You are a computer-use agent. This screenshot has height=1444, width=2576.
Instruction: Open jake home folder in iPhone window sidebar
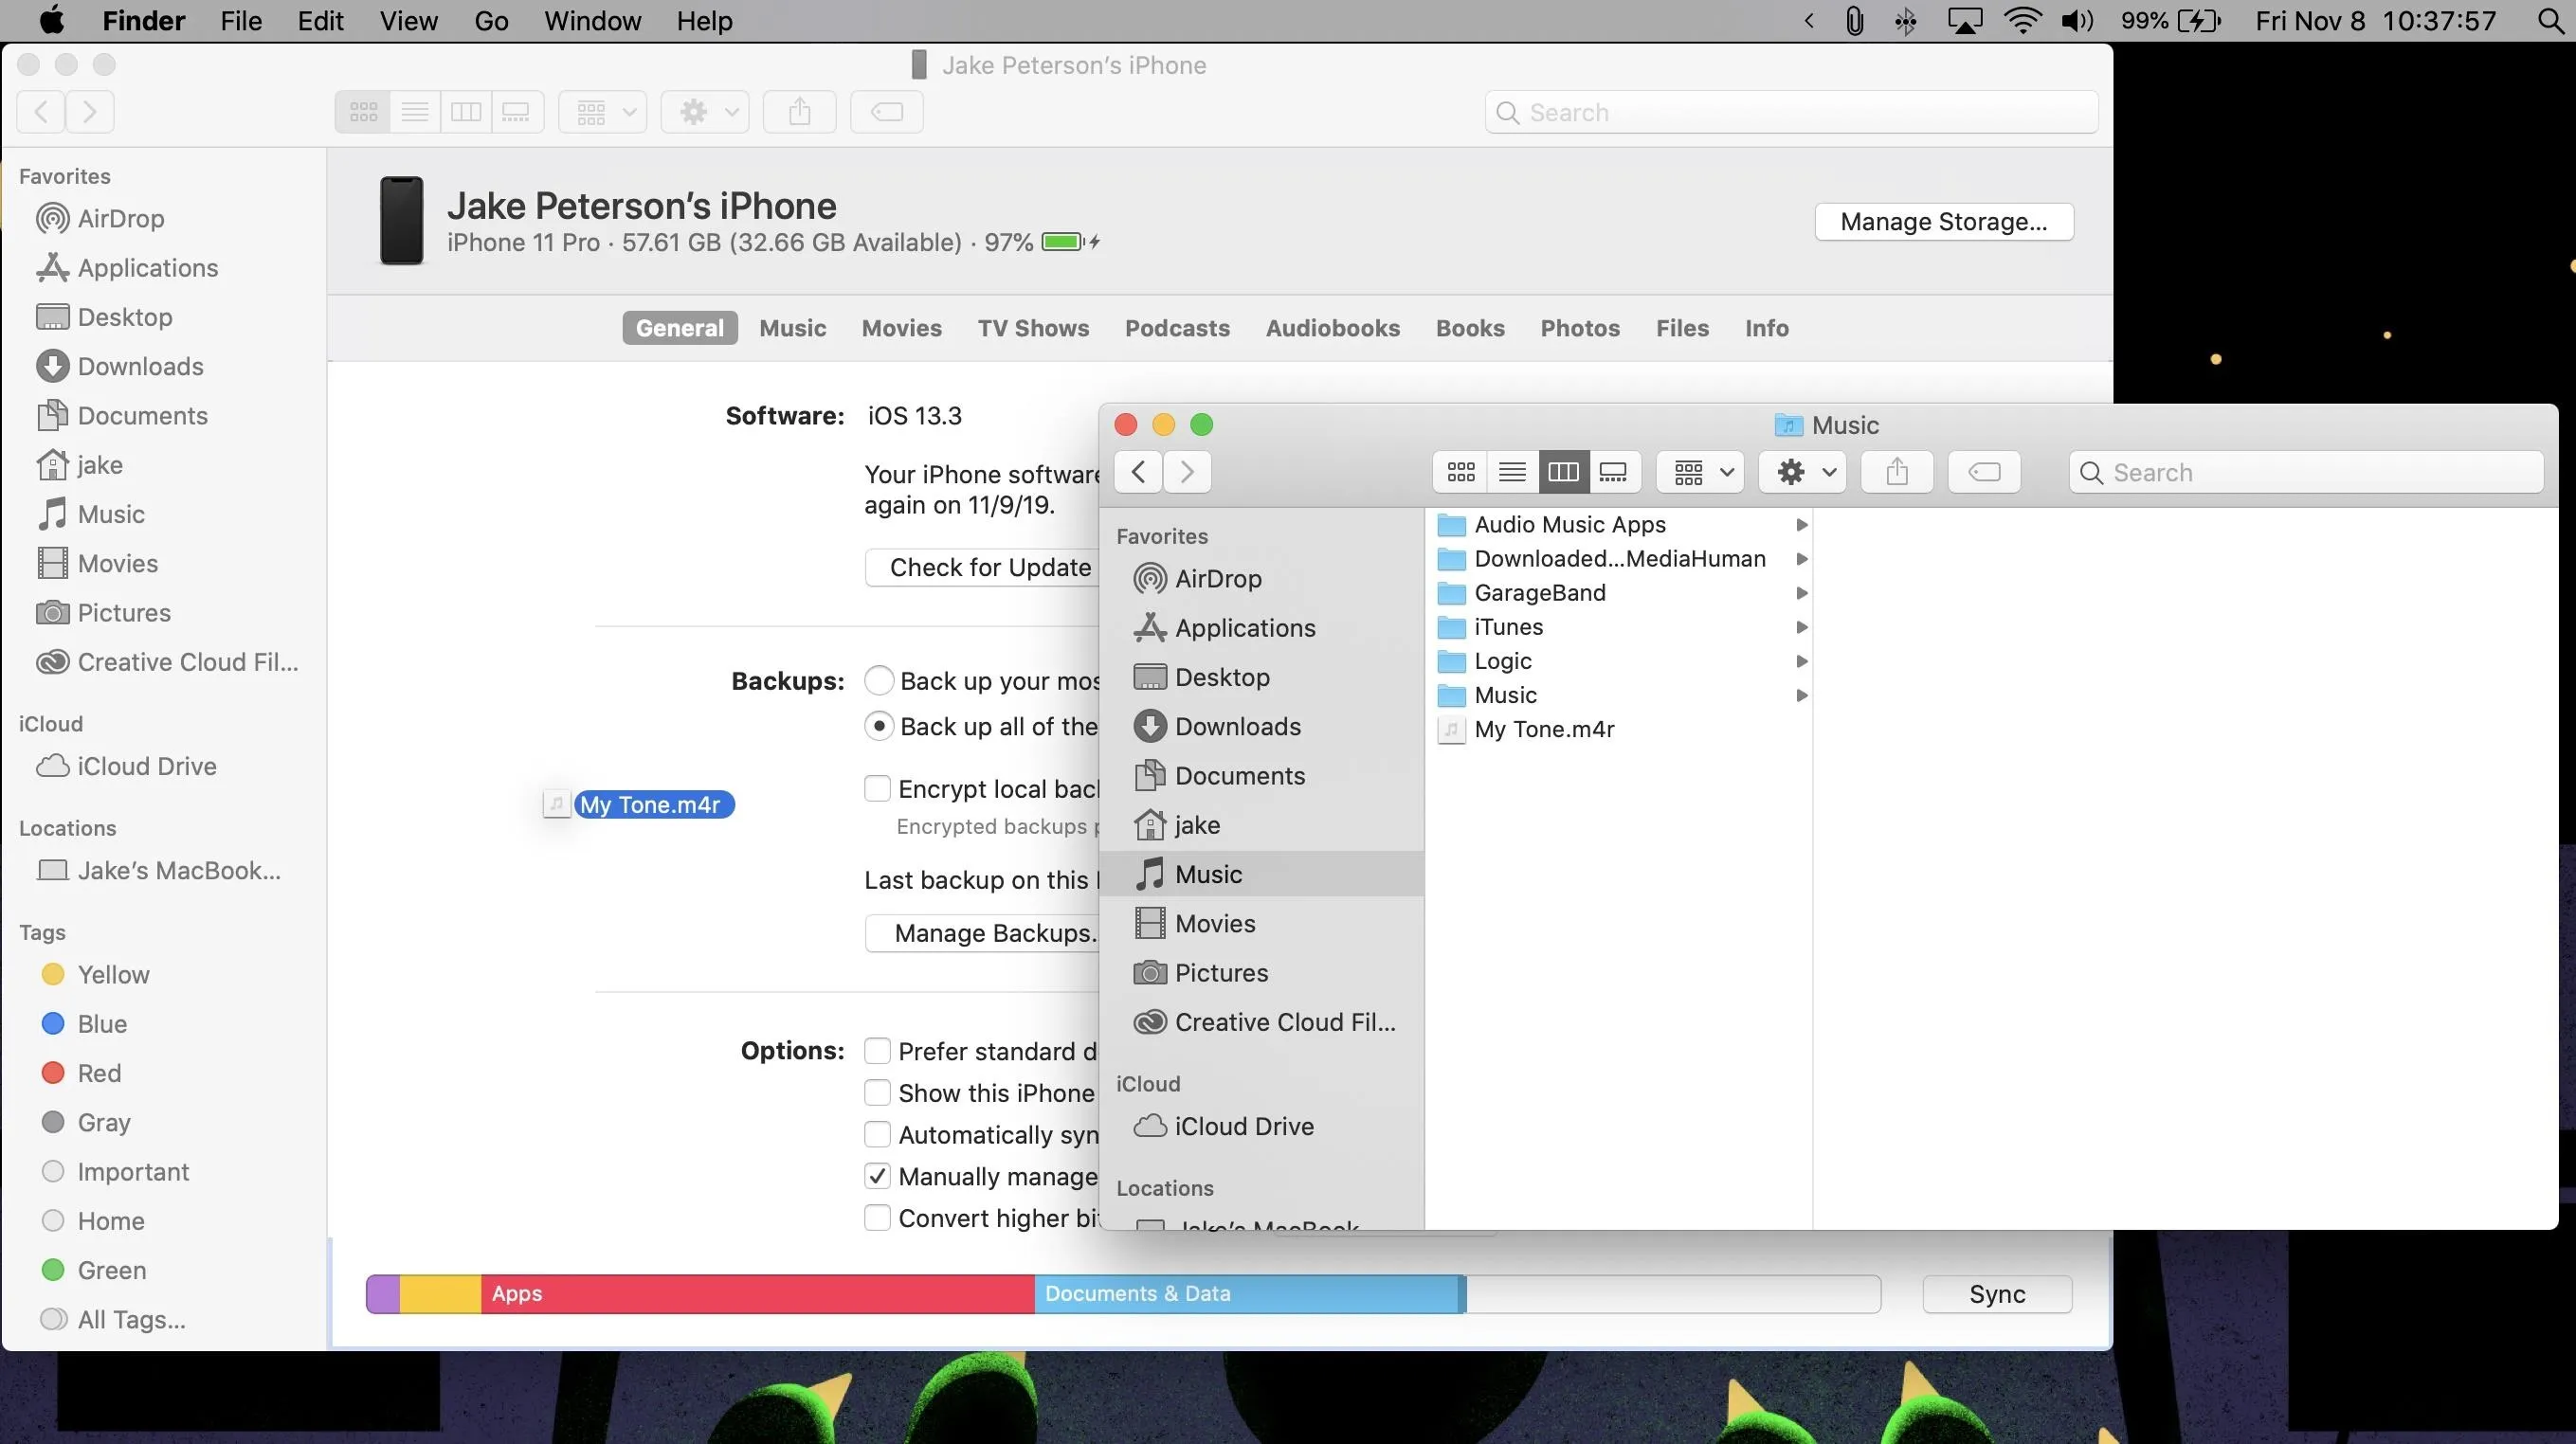(80, 465)
